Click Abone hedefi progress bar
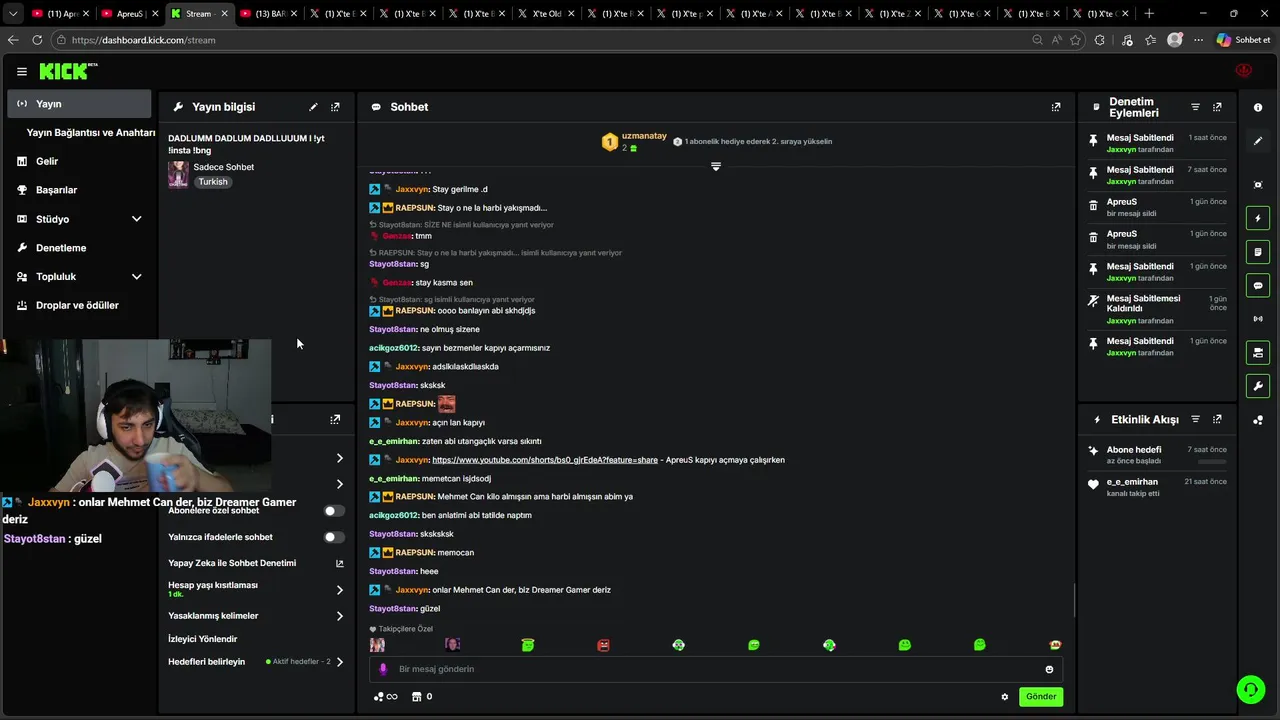 (x=1211, y=462)
